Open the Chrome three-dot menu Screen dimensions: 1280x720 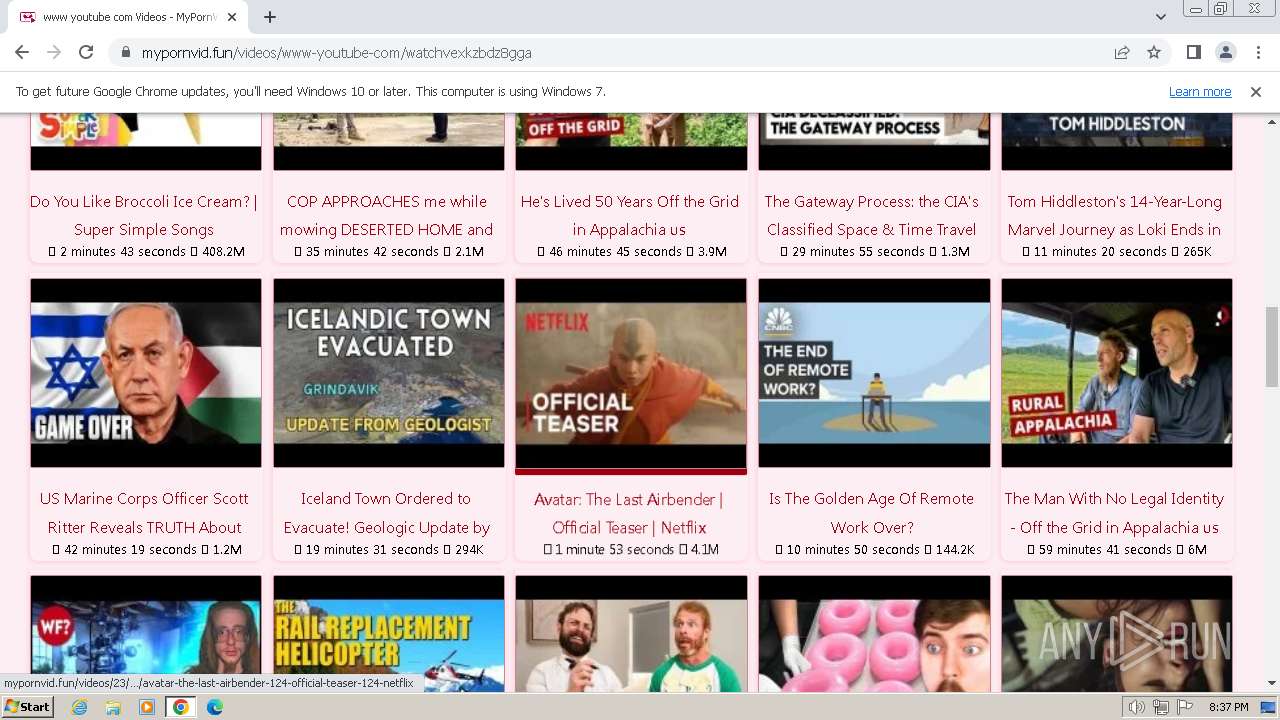click(x=1257, y=52)
